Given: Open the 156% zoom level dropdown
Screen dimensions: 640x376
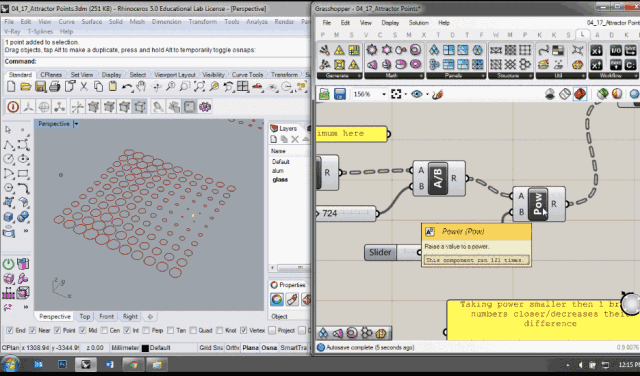Looking at the screenshot, I should click(384, 94).
